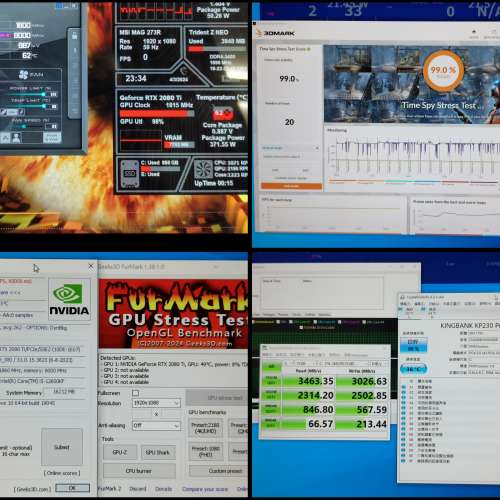Image resolution: width=500 pixels, height=500 pixels.
Task: Click the 3DMark logo in the header
Action: [276, 33]
